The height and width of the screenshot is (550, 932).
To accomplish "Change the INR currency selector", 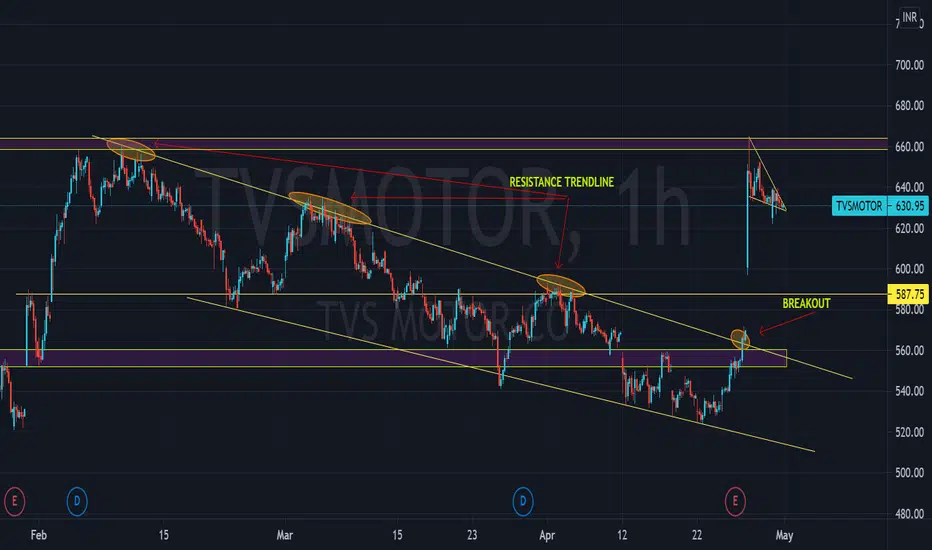I will (909, 17).
